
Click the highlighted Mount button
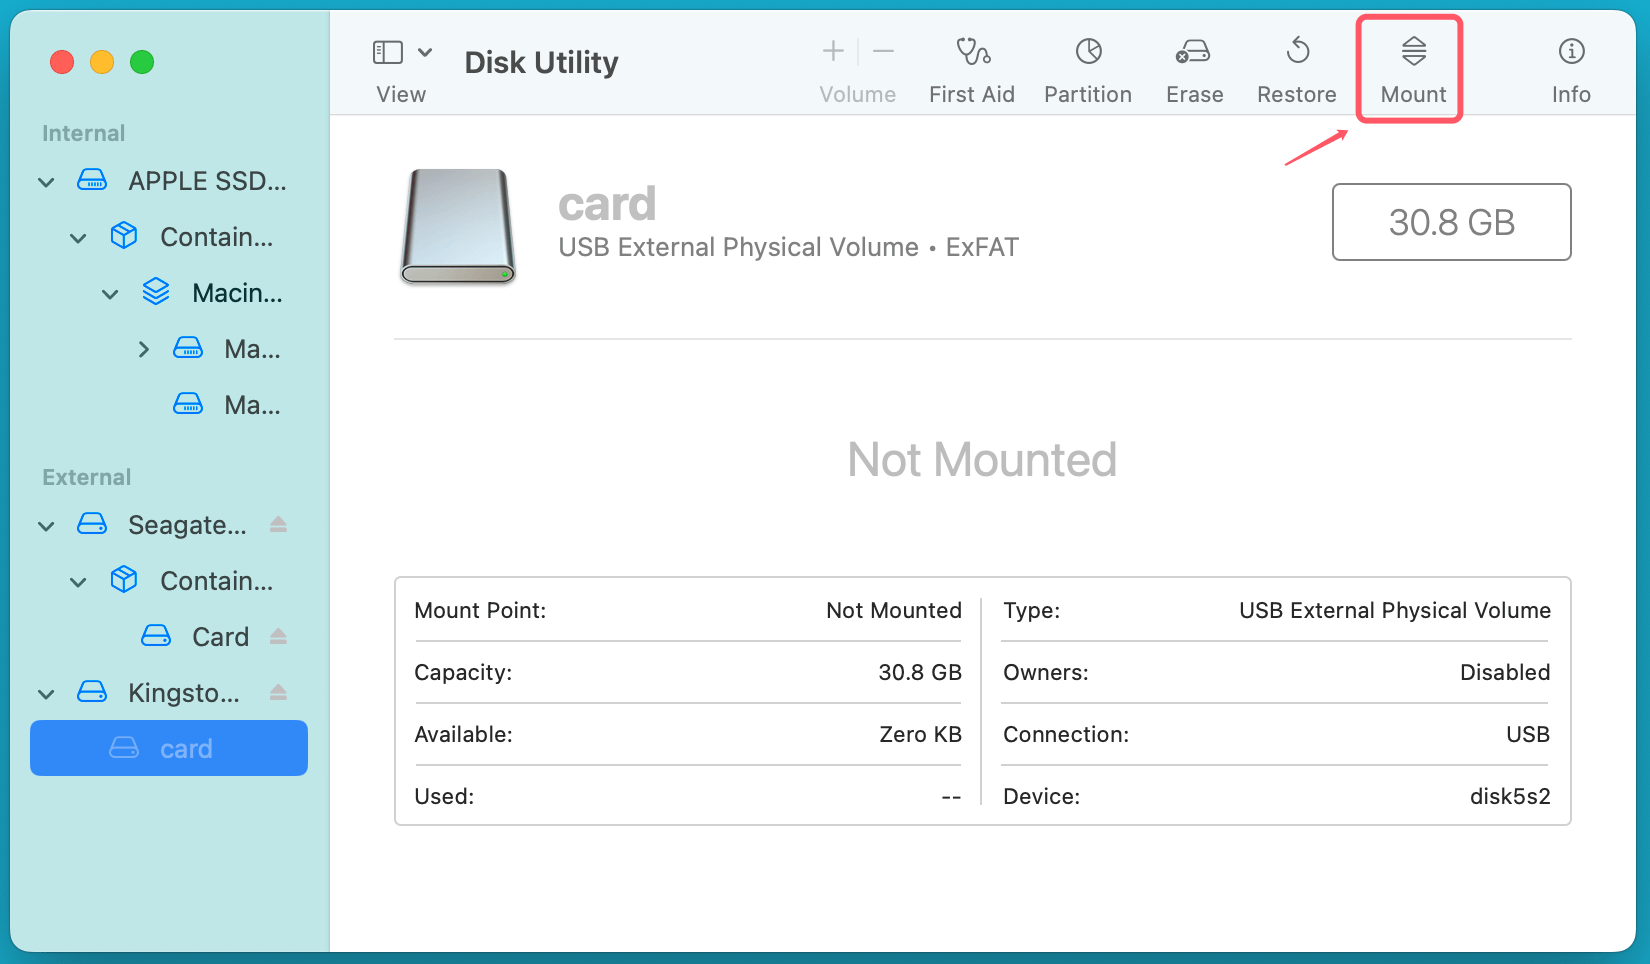click(1411, 68)
